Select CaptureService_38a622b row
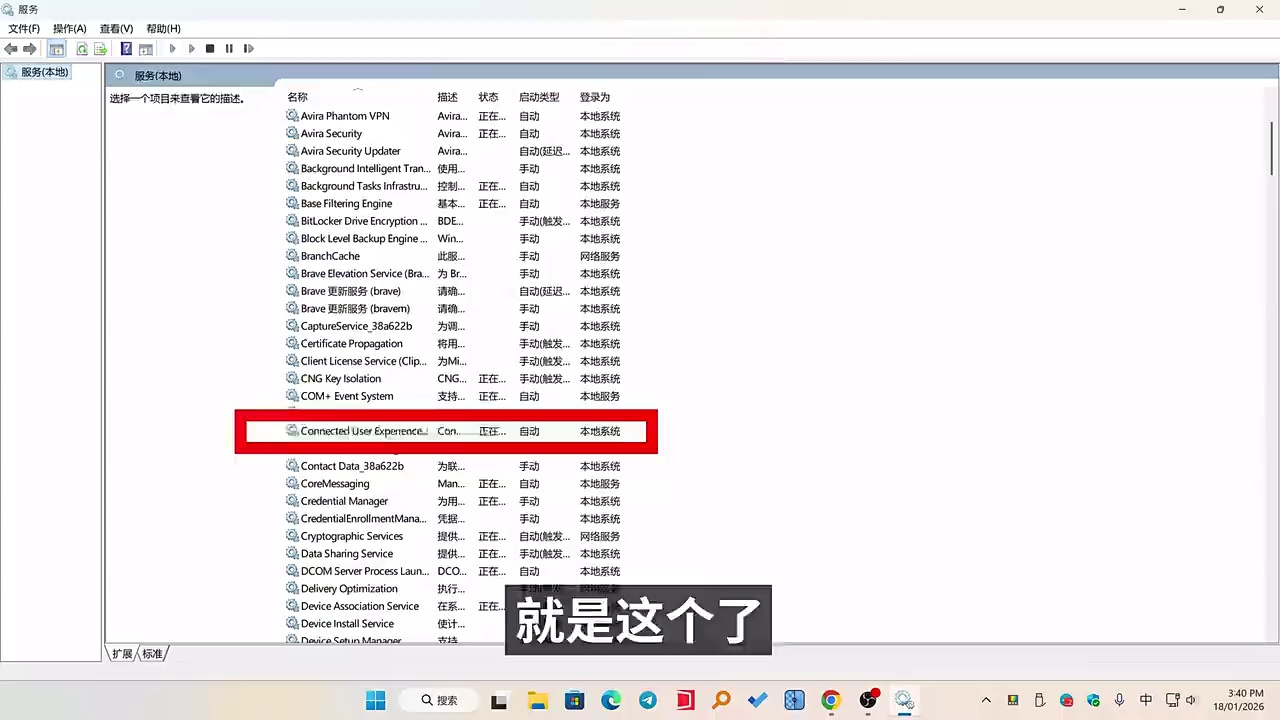Viewport: 1280px width, 720px height. pos(453,326)
